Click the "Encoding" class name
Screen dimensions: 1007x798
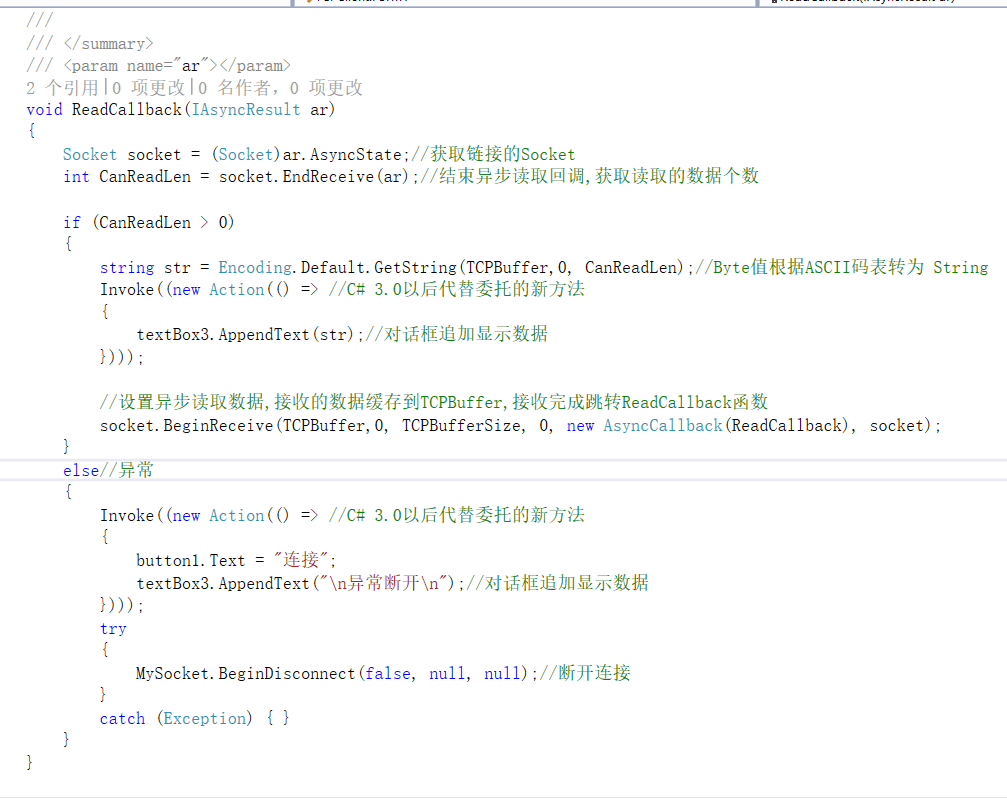tap(255, 268)
